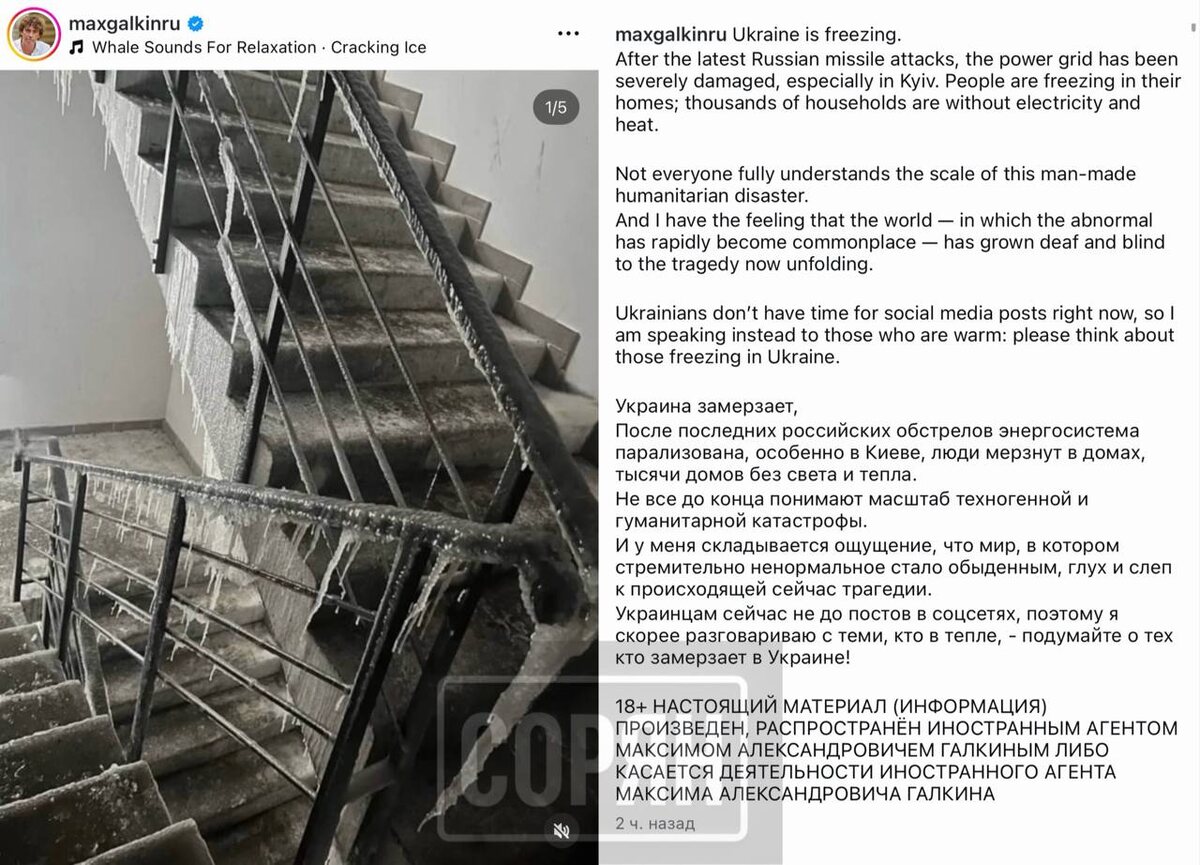This screenshot has height=865, width=1200.
Task: Select the 'Not everyone fully understands' sentence
Action: click(x=875, y=185)
